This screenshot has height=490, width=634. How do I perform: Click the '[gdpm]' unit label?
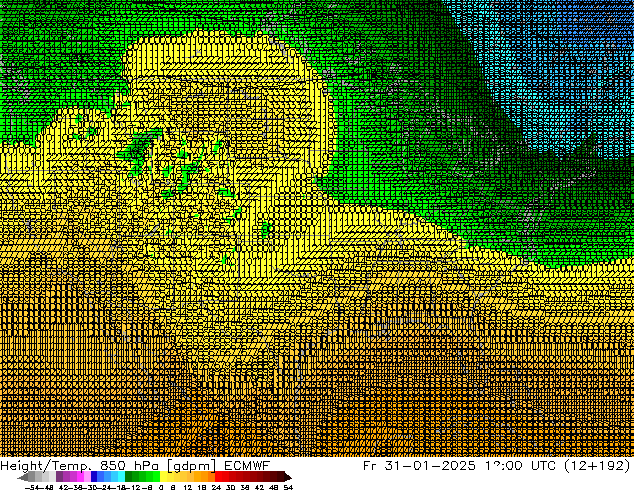(192, 466)
